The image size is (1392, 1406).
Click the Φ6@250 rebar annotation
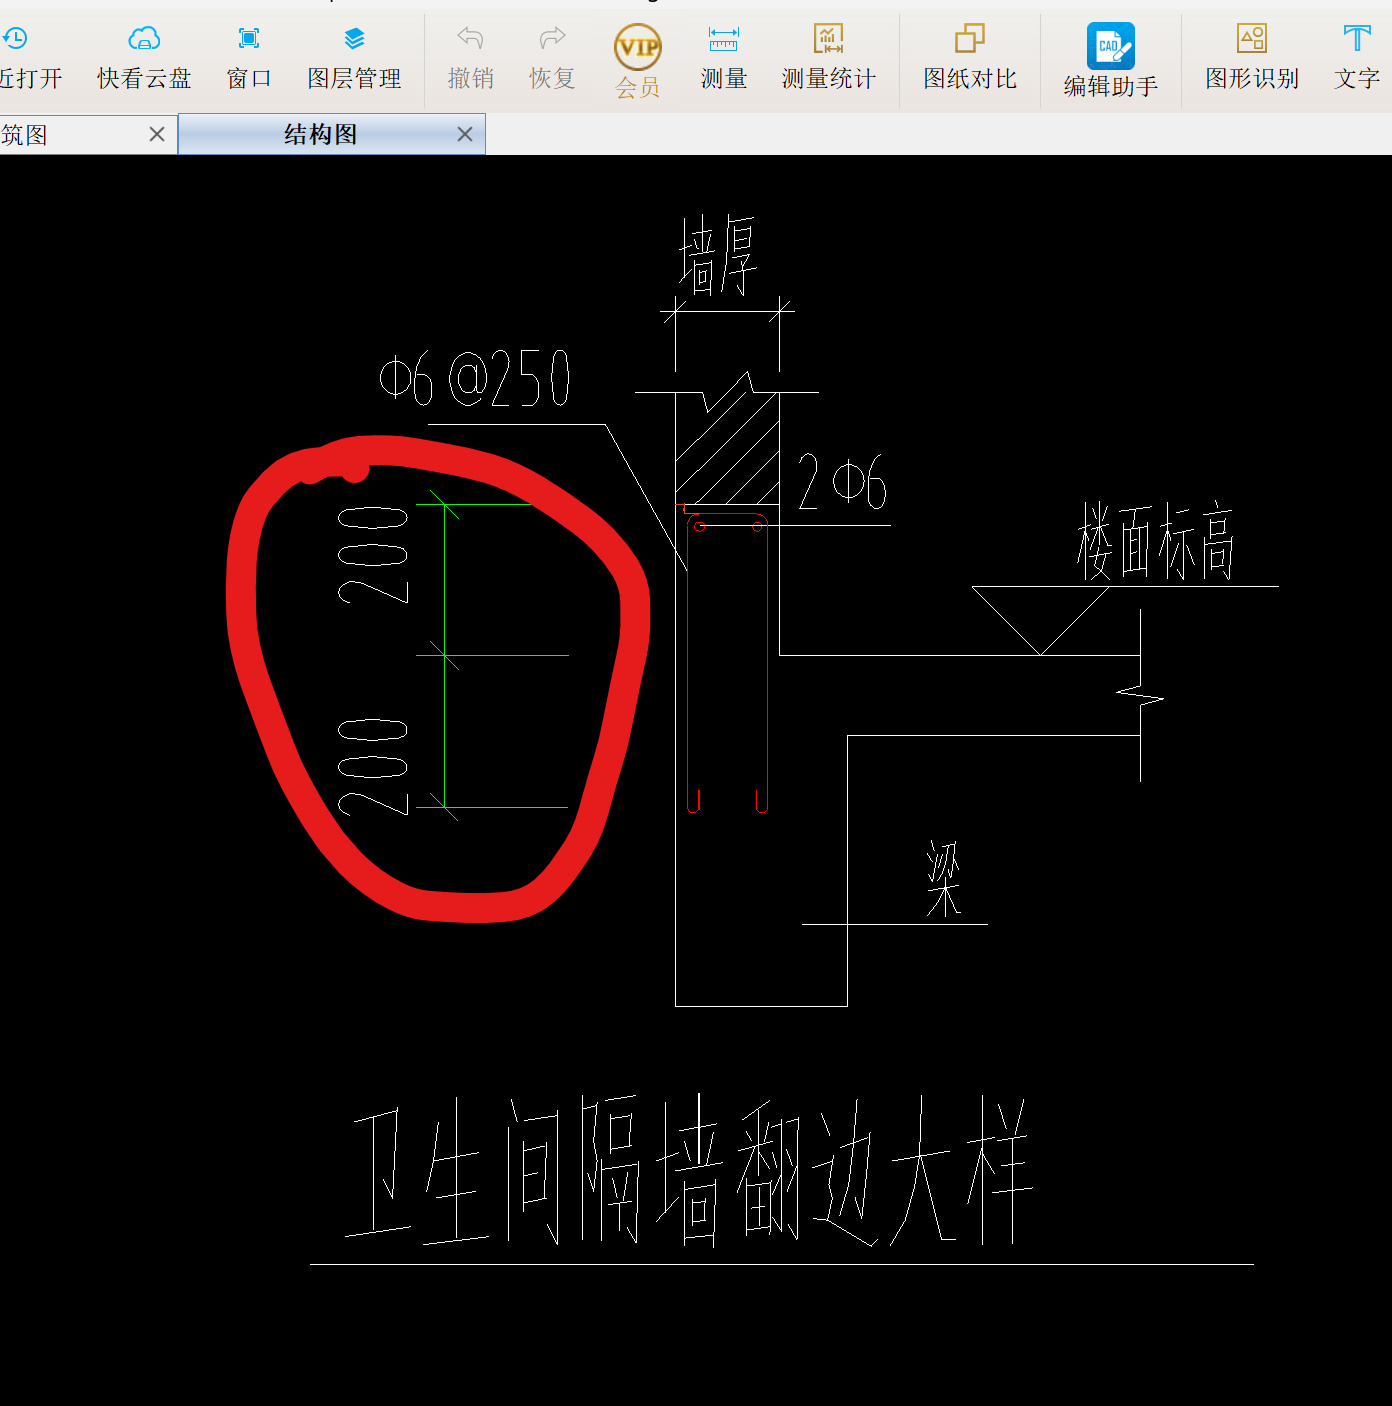(475, 379)
